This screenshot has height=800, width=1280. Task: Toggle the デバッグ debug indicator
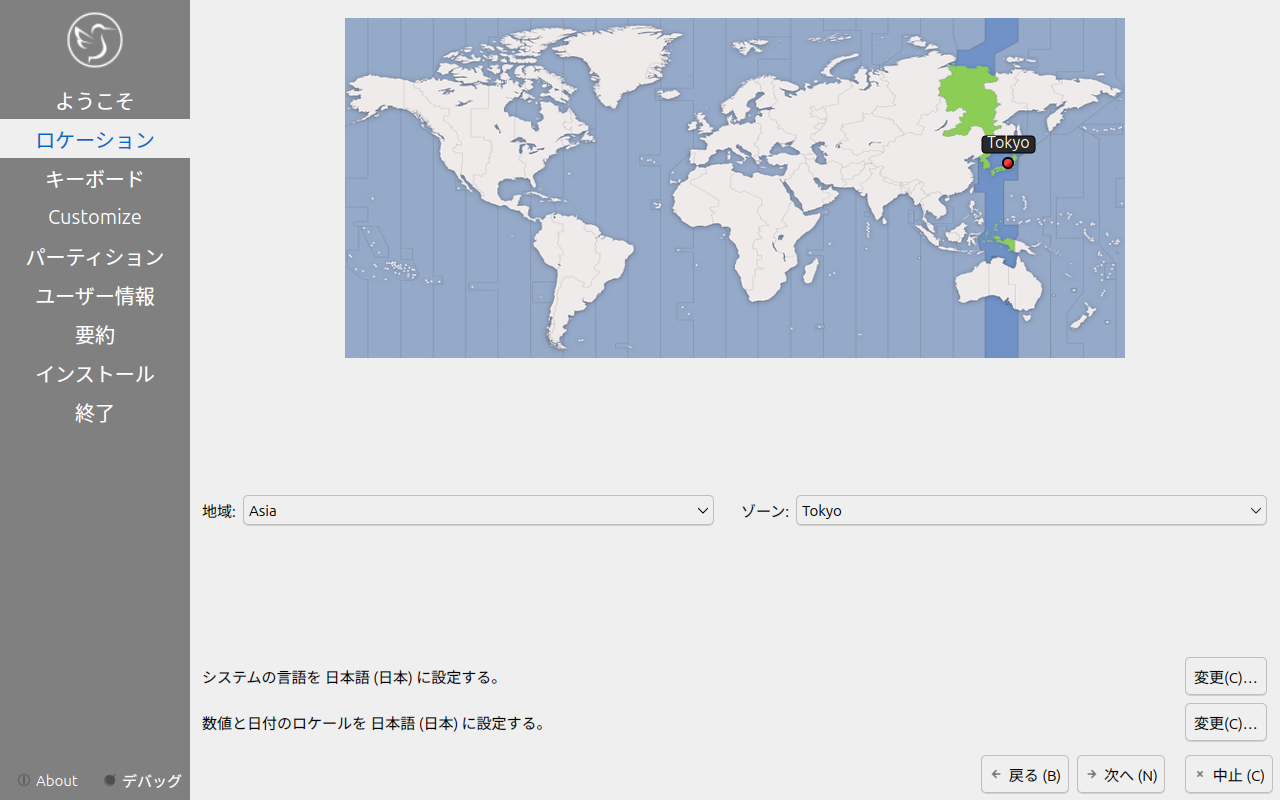coord(110,780)
